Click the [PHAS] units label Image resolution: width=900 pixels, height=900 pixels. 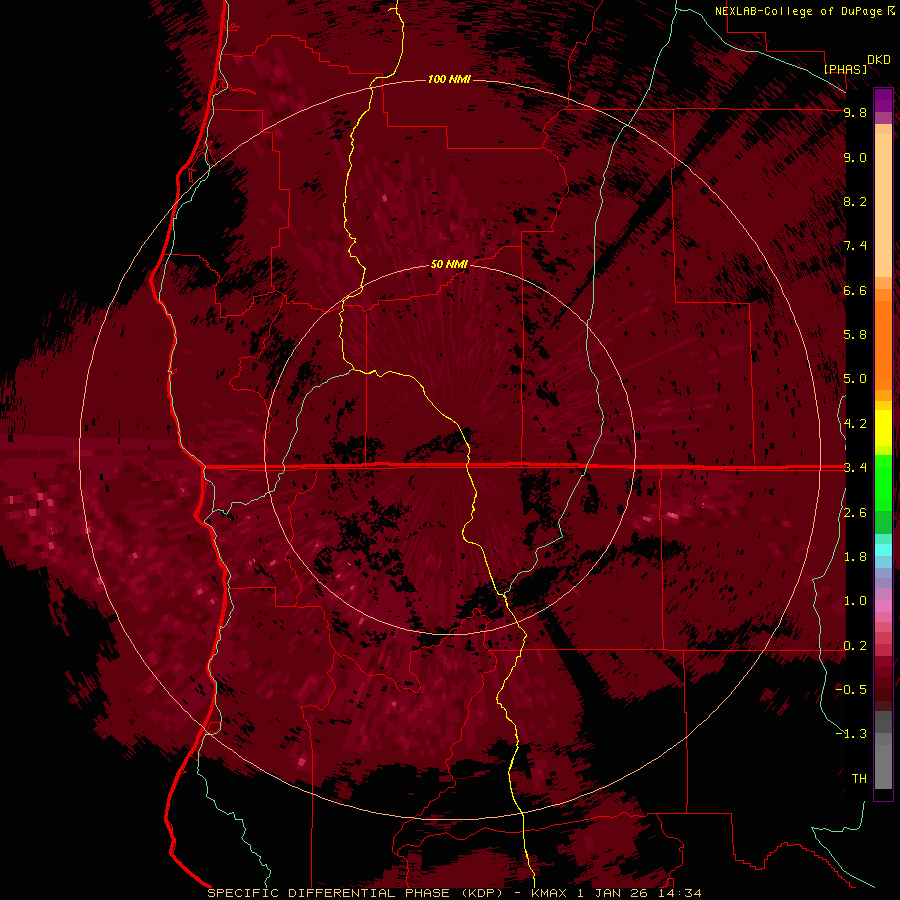(x=845, y=69)
